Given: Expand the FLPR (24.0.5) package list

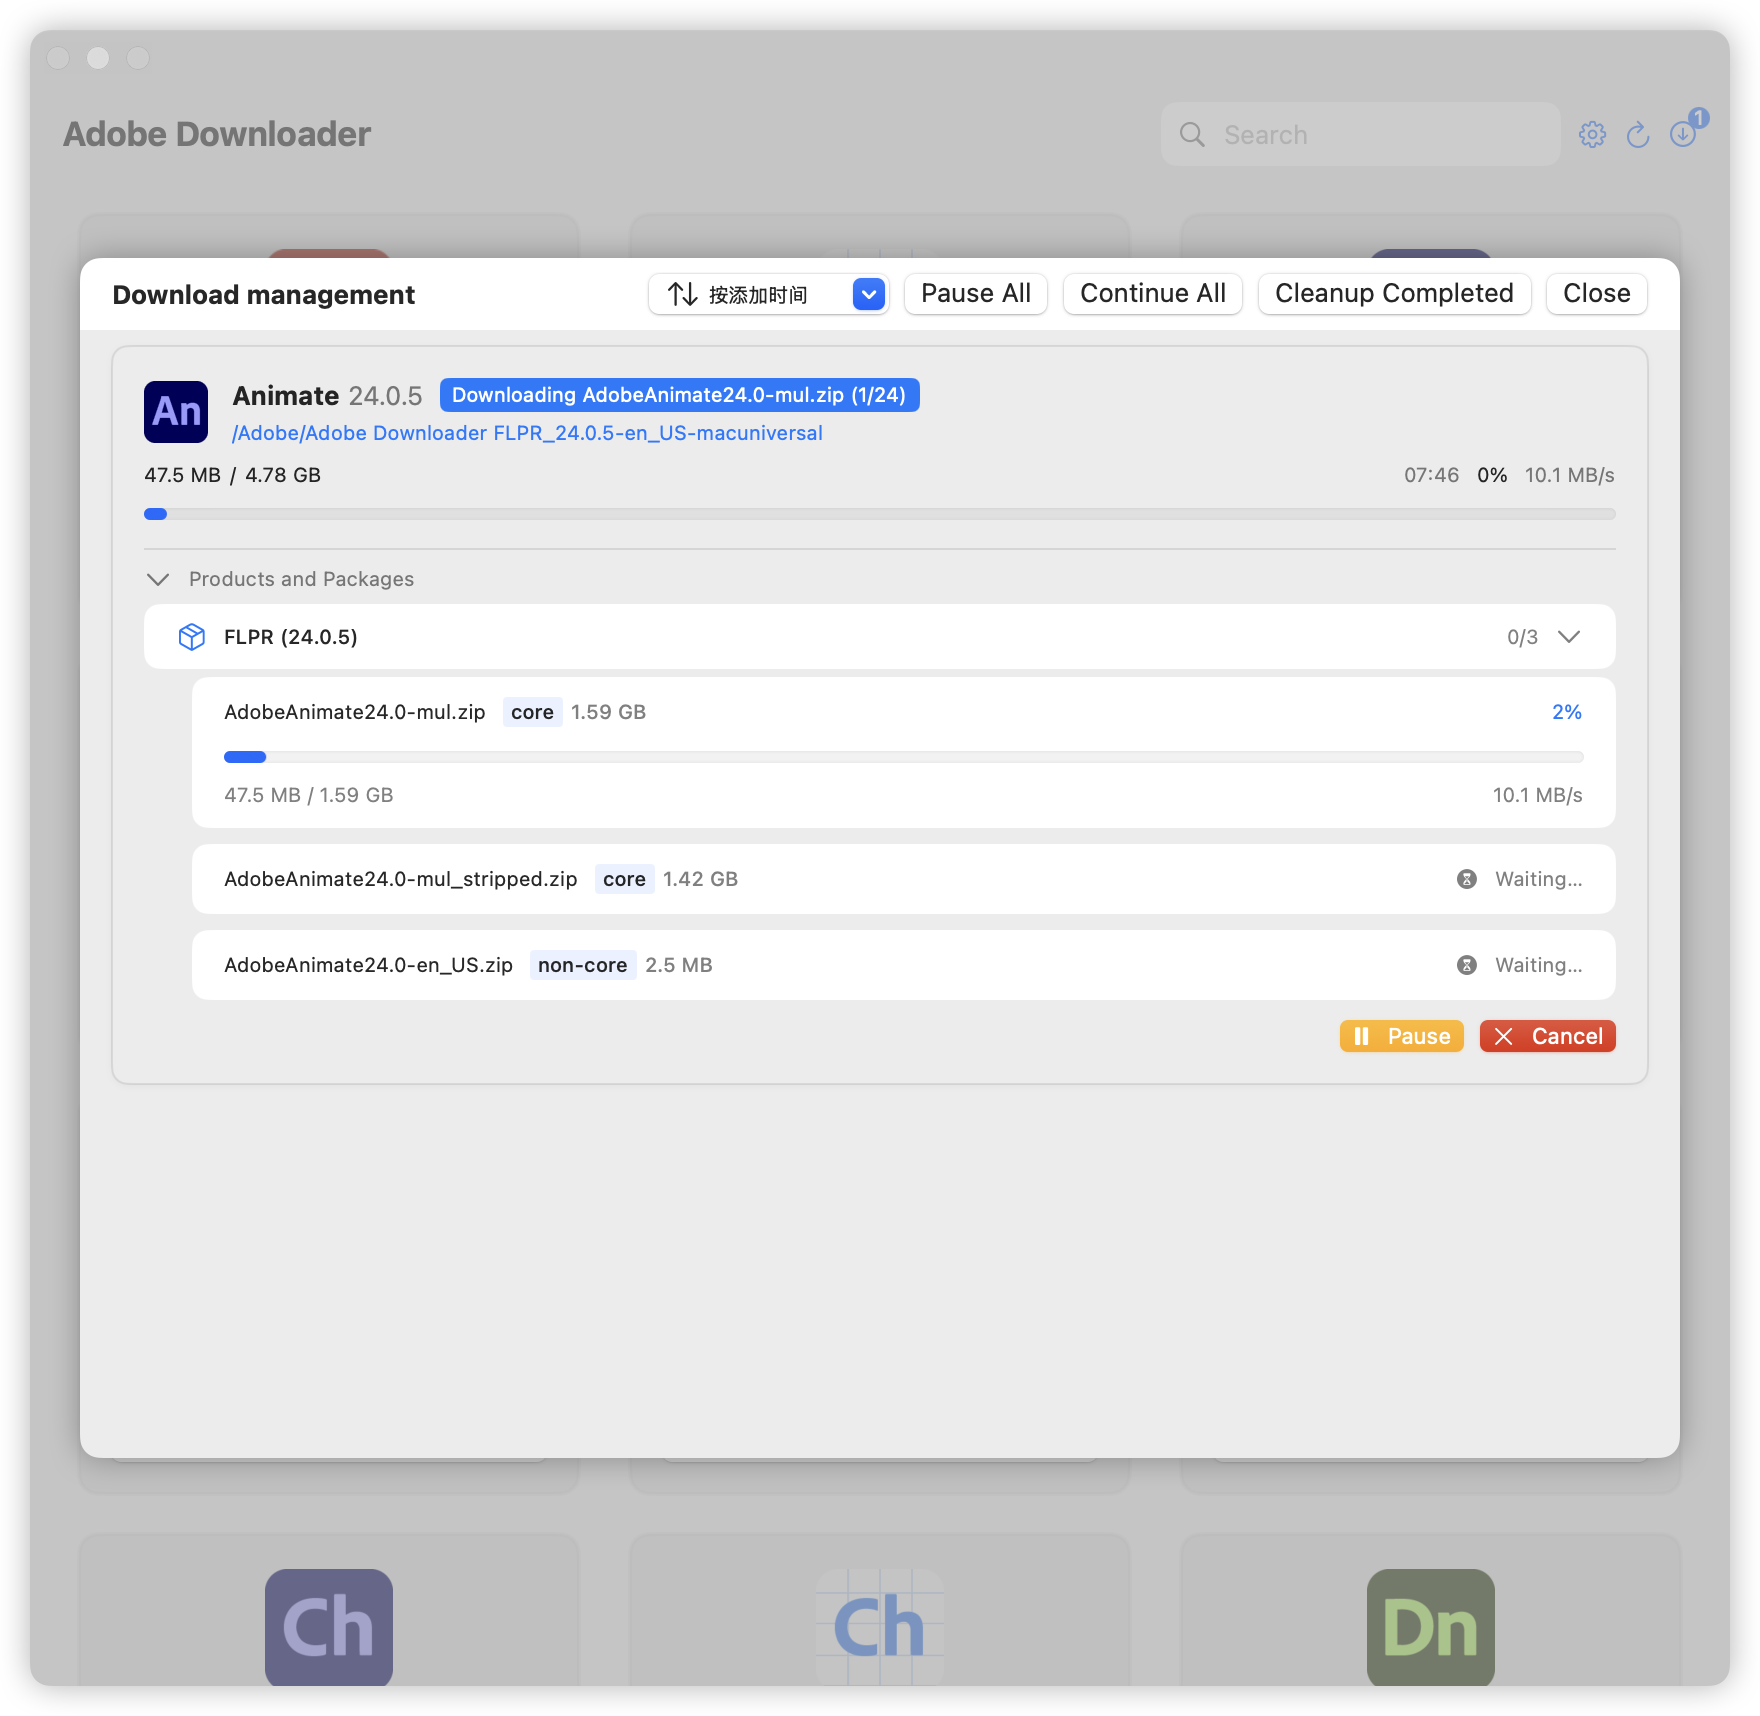Looking at the screenshot, I should [x=1569, y=636].
